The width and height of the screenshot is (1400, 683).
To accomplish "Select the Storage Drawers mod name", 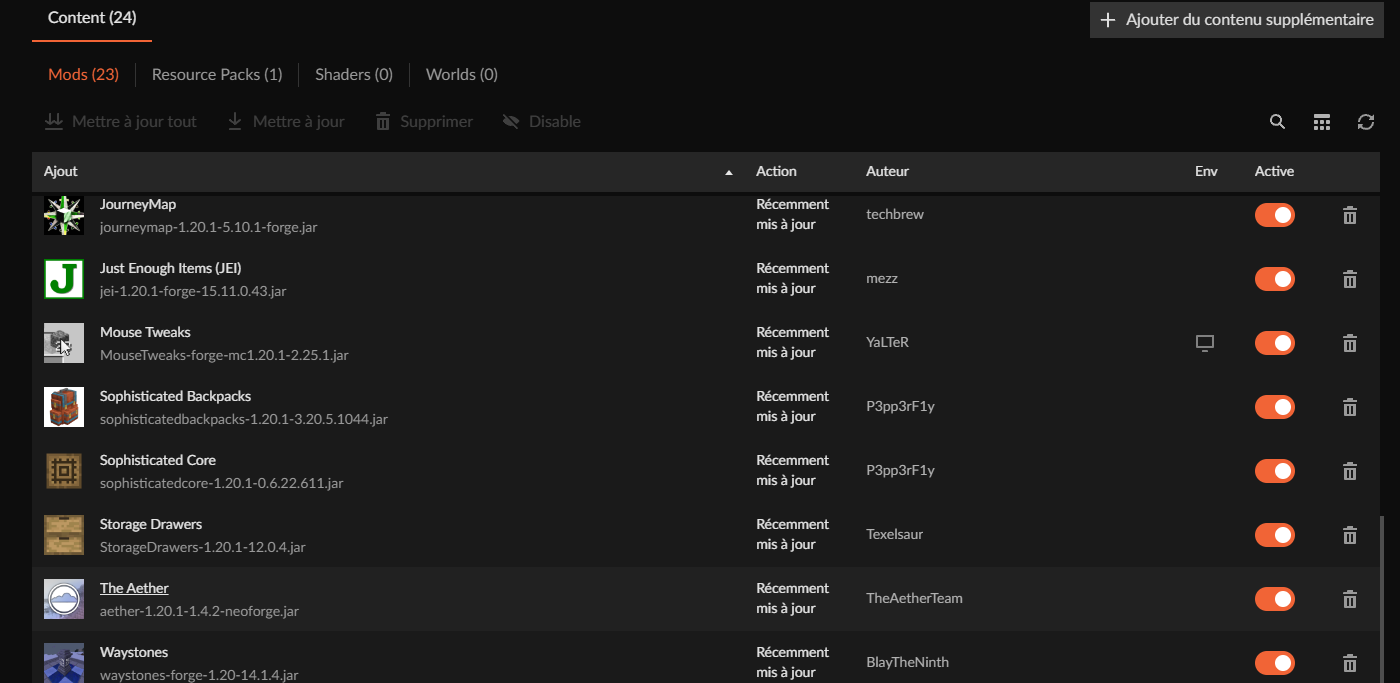I will point(151,524).
